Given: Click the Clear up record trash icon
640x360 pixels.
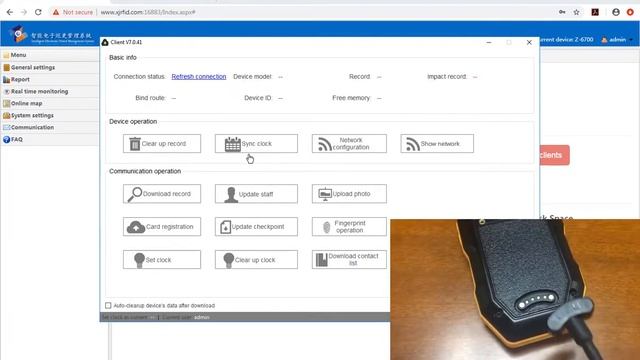Looking at the screenshot, I should [x=135, y=144].
